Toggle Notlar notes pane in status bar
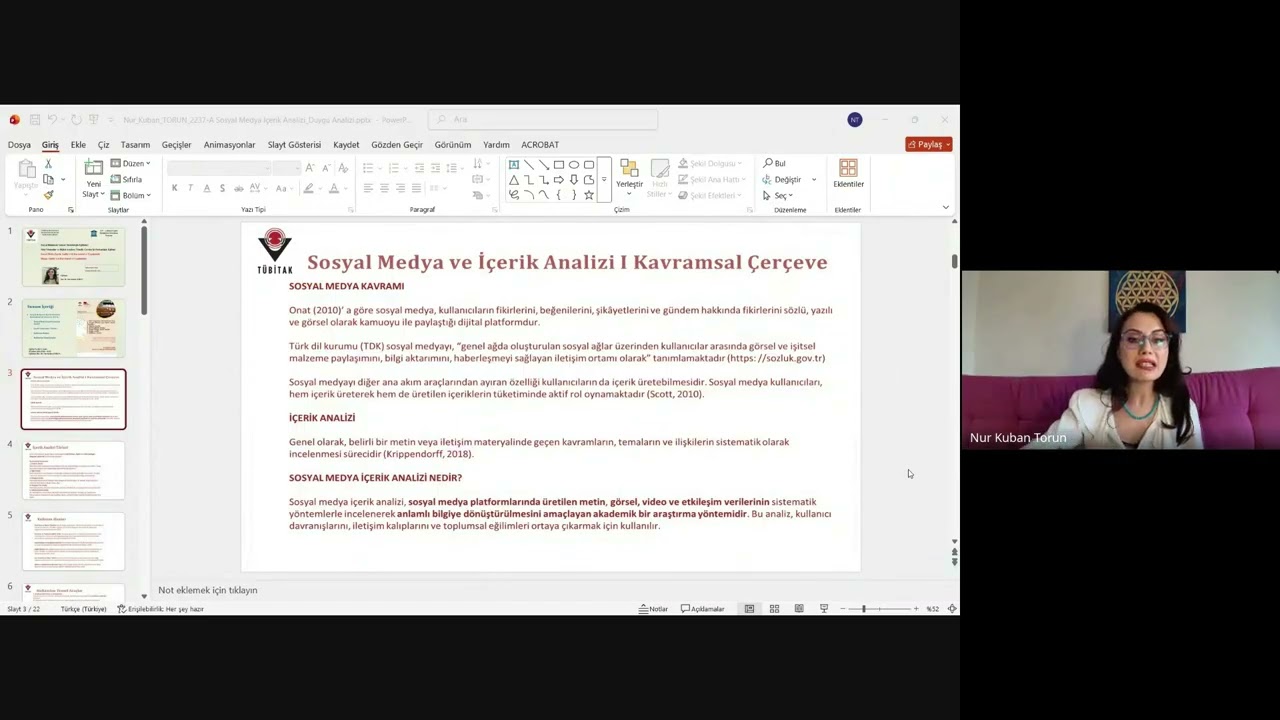 tap(653, 609)
